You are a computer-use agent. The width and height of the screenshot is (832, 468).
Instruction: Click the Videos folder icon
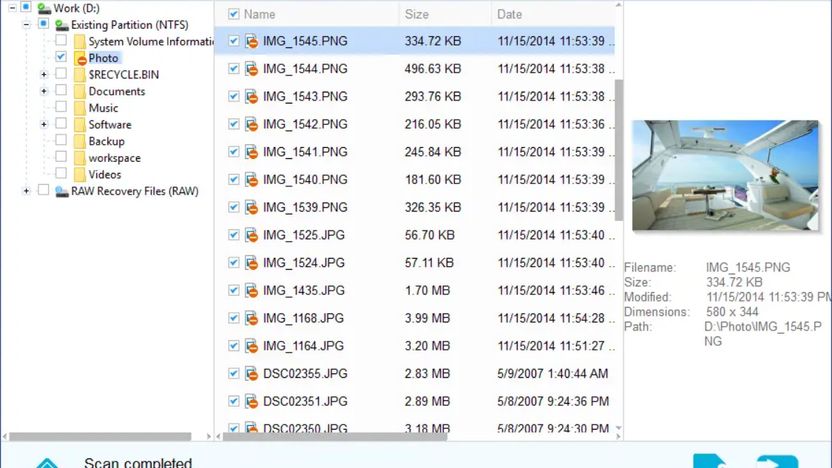pyautogui.click(x=80, y=174)
